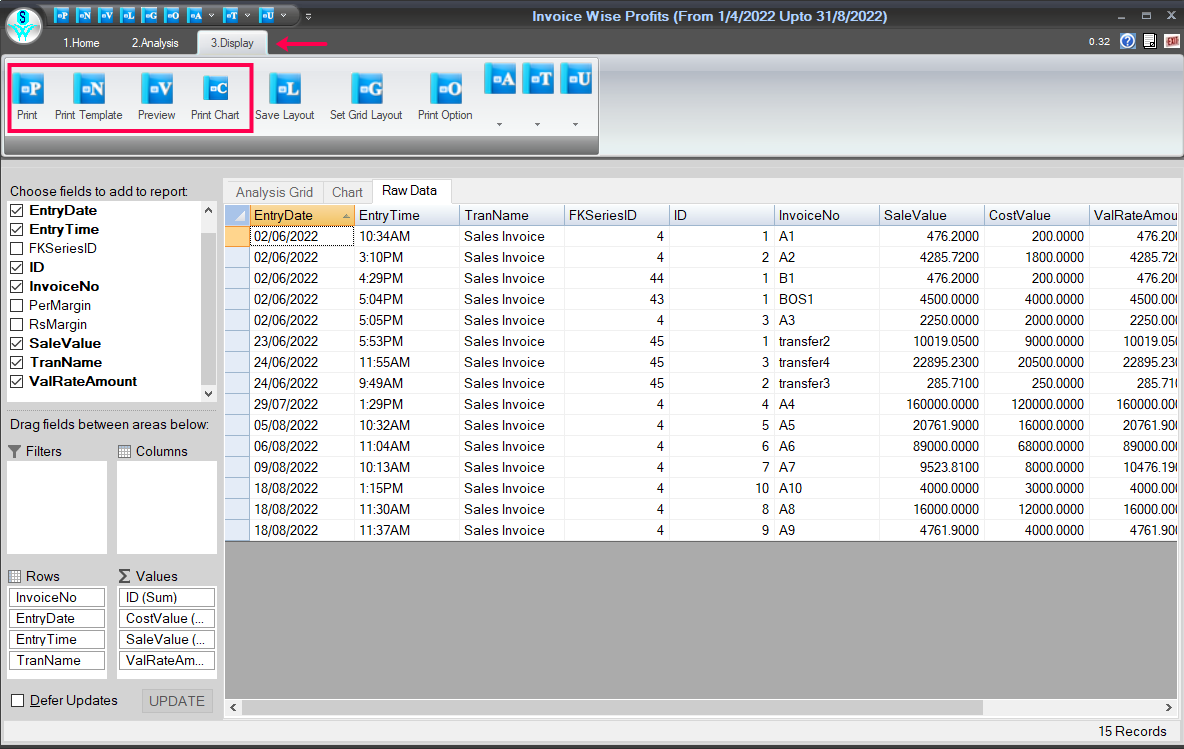Open Print Option from the ribbon
Image resolution: width=1184 pixels, height=749 pixels.
pos(446,88)
